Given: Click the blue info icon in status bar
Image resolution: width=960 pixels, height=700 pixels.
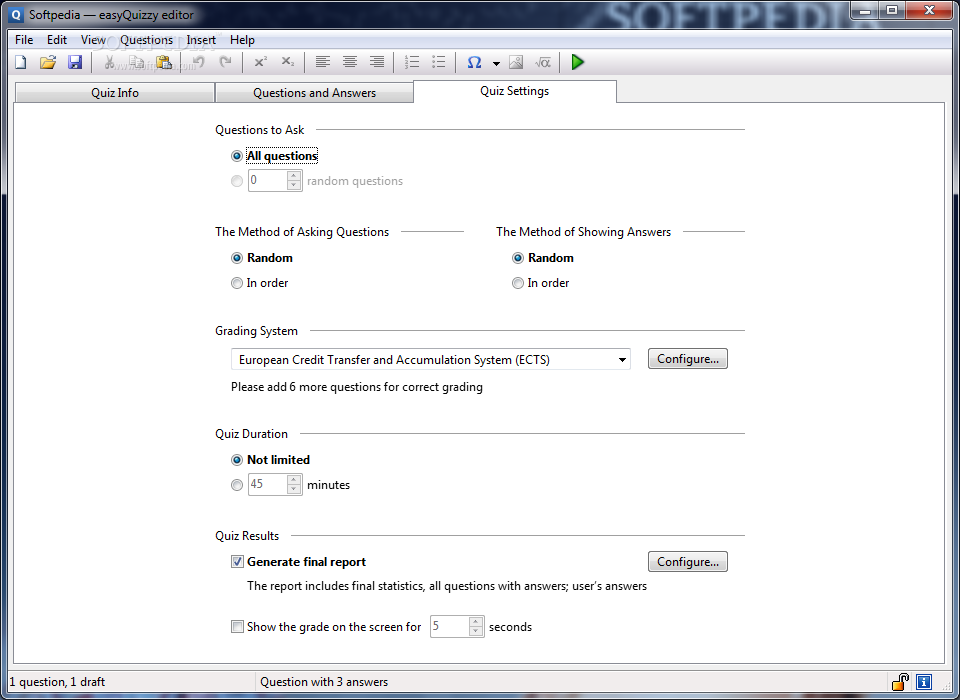Looking at the screenshot, I should click(x=924, y=682).
